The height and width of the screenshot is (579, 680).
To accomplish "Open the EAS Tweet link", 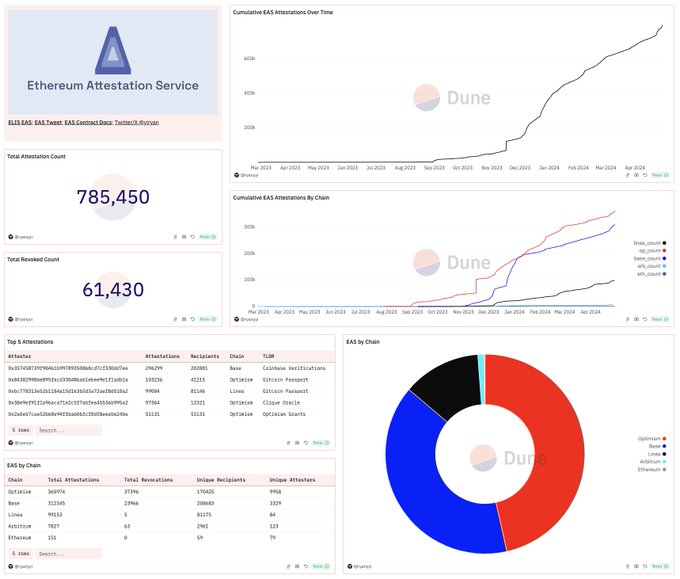I will [49, 122].
